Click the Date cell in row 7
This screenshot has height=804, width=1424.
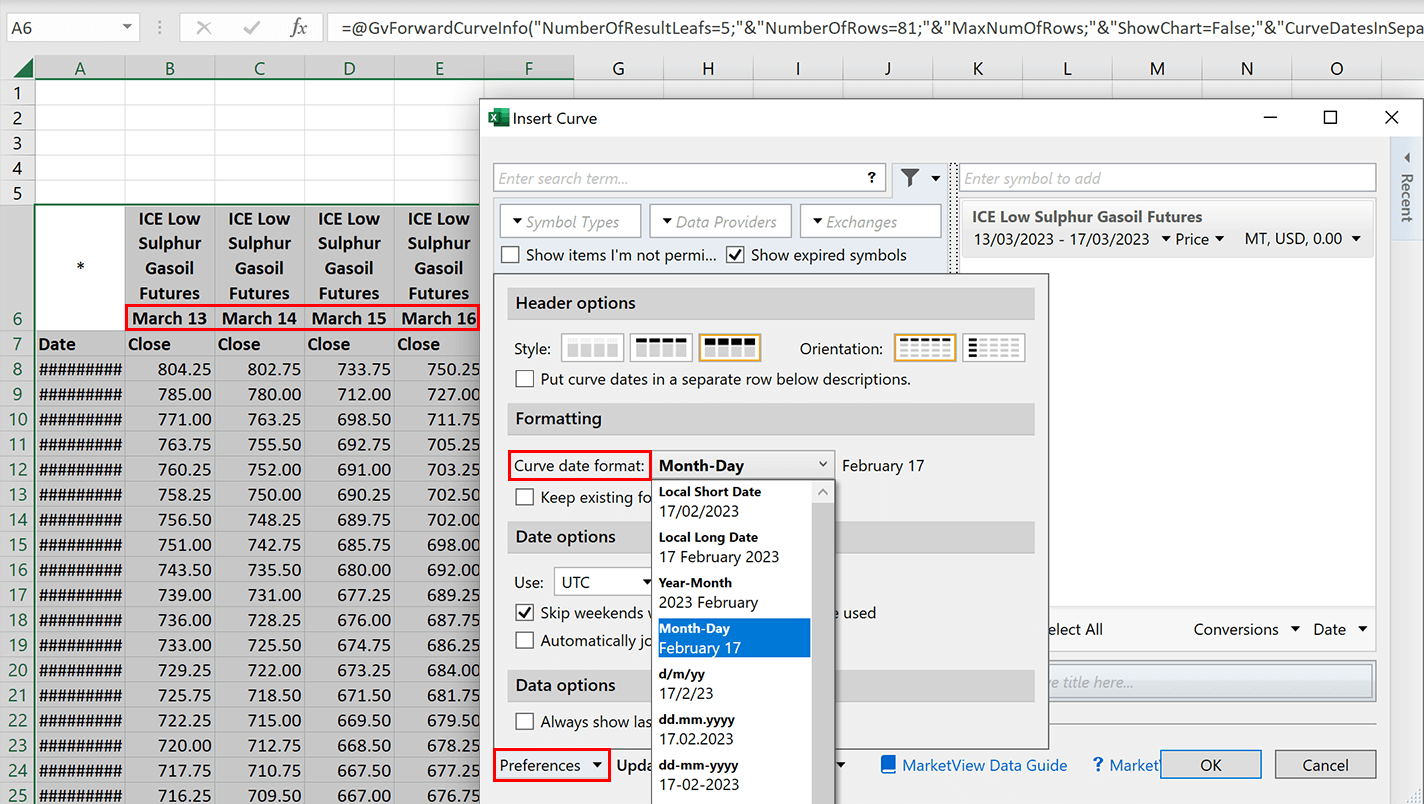point(80,344)
